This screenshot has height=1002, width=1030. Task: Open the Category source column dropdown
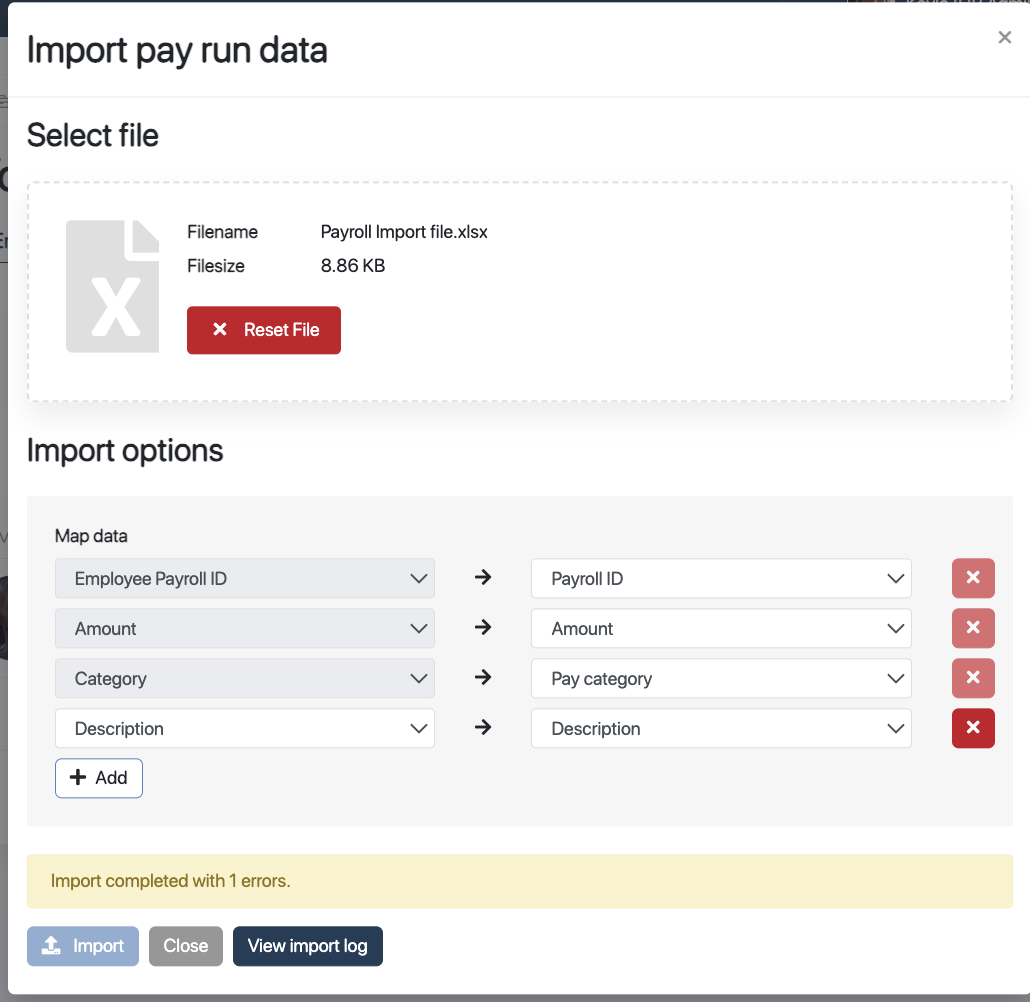tap(244, 678)
